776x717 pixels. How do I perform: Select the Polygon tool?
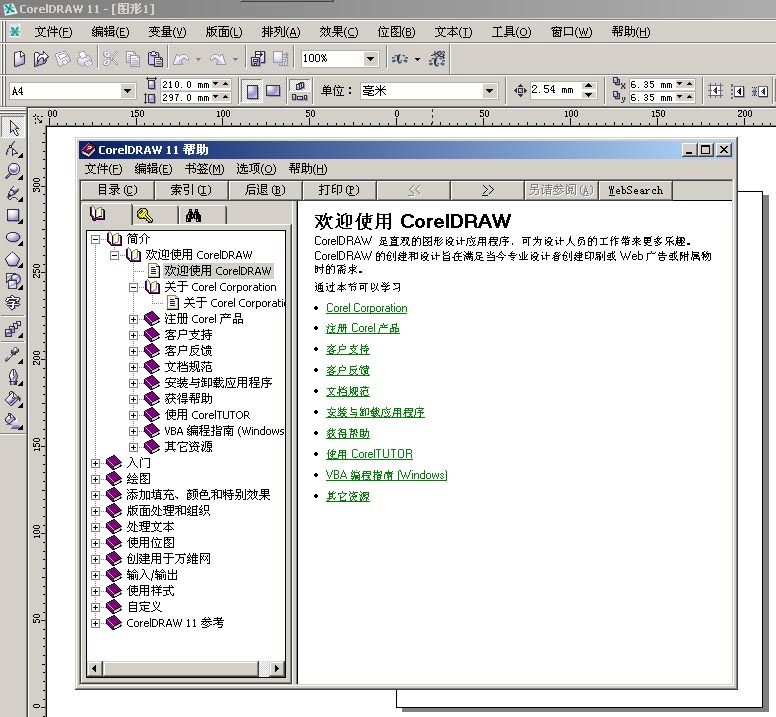point(13,259)
